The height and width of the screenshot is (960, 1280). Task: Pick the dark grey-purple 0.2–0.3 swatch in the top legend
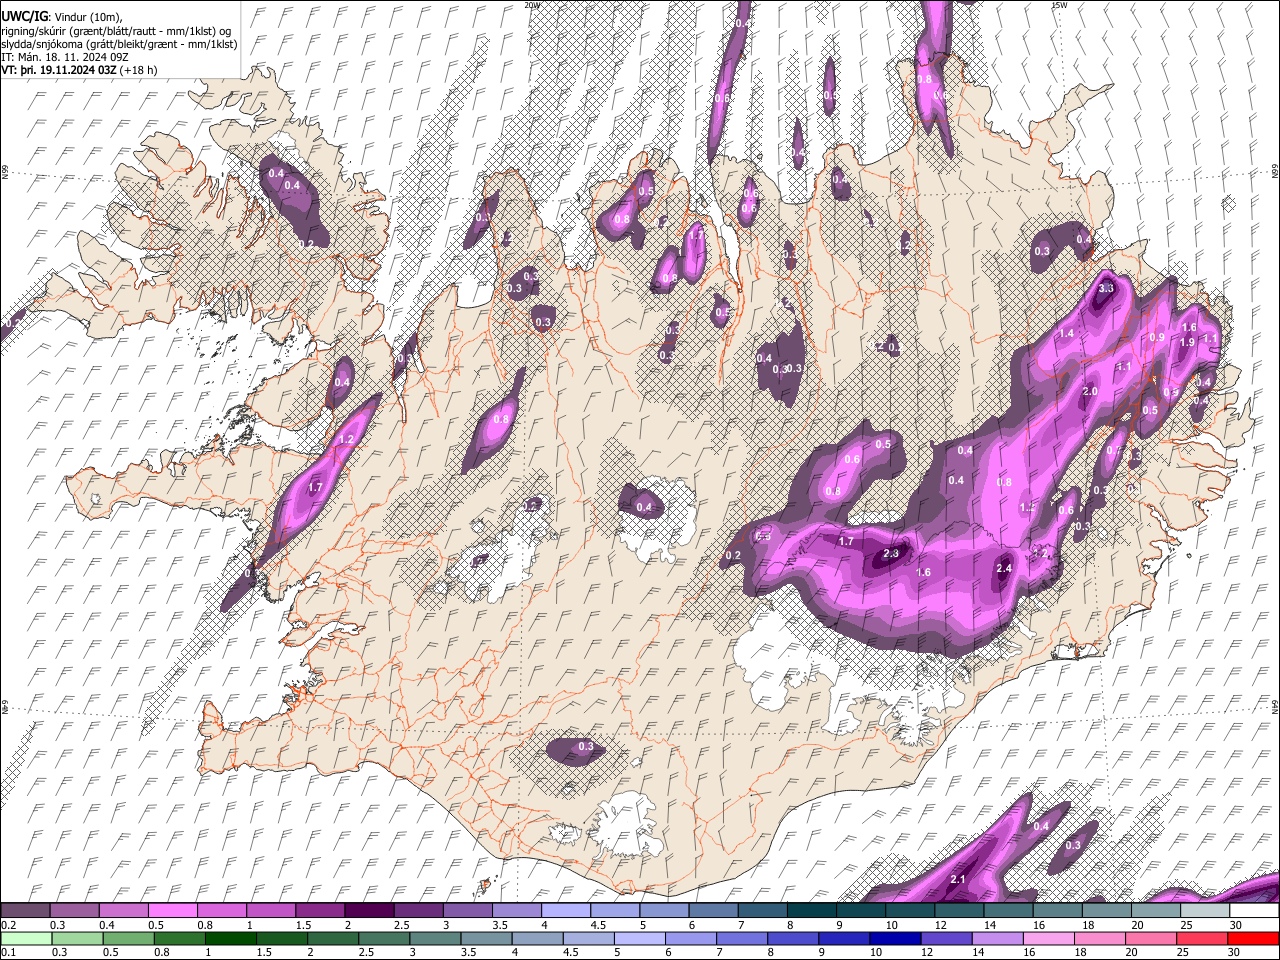point(25,911)
